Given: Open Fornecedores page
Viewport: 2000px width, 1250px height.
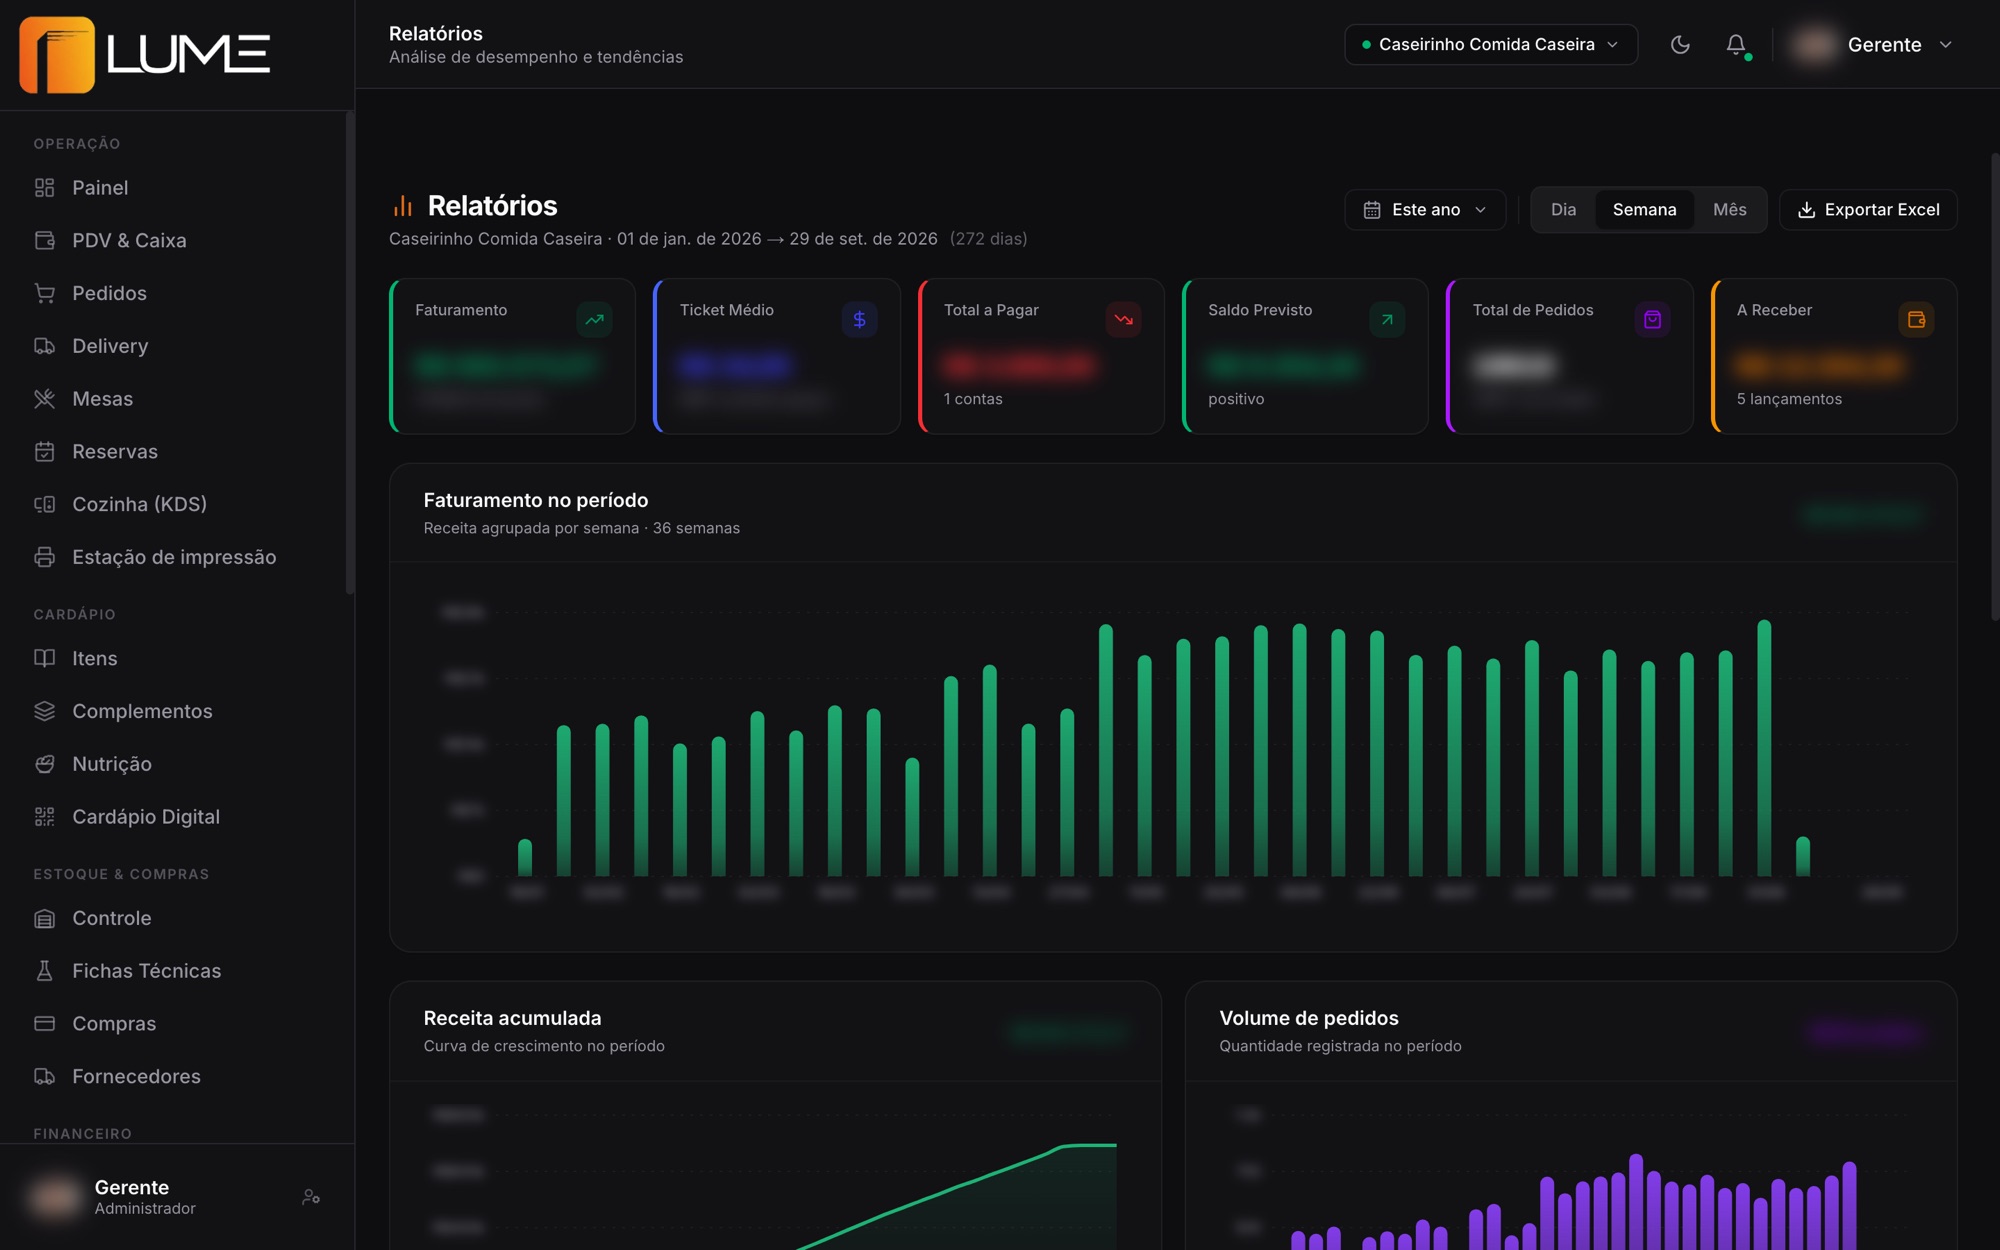Looking at the screenshot, I should coord(136,1077).
